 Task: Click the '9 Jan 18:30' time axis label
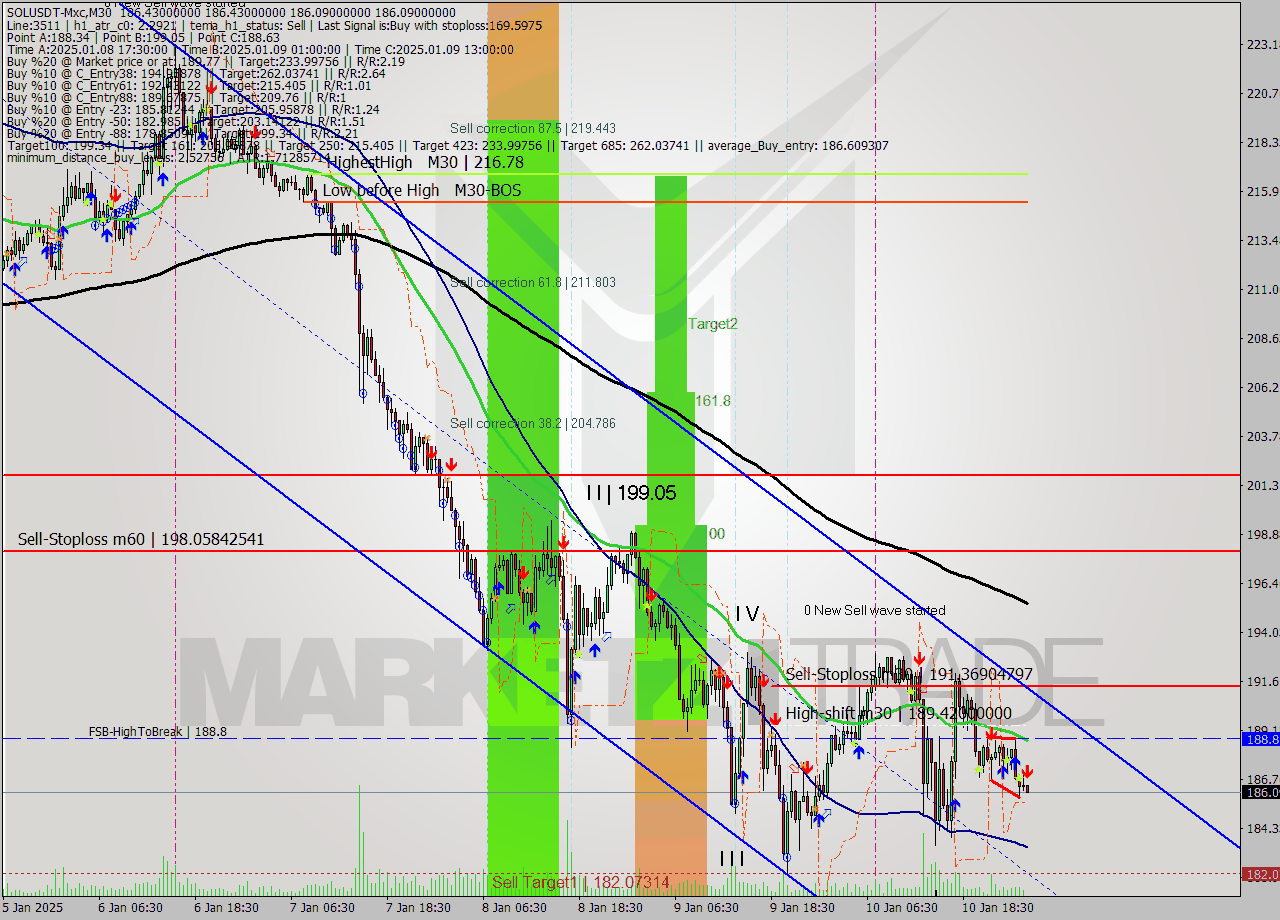pyautogui.click(x=802, y=908)
